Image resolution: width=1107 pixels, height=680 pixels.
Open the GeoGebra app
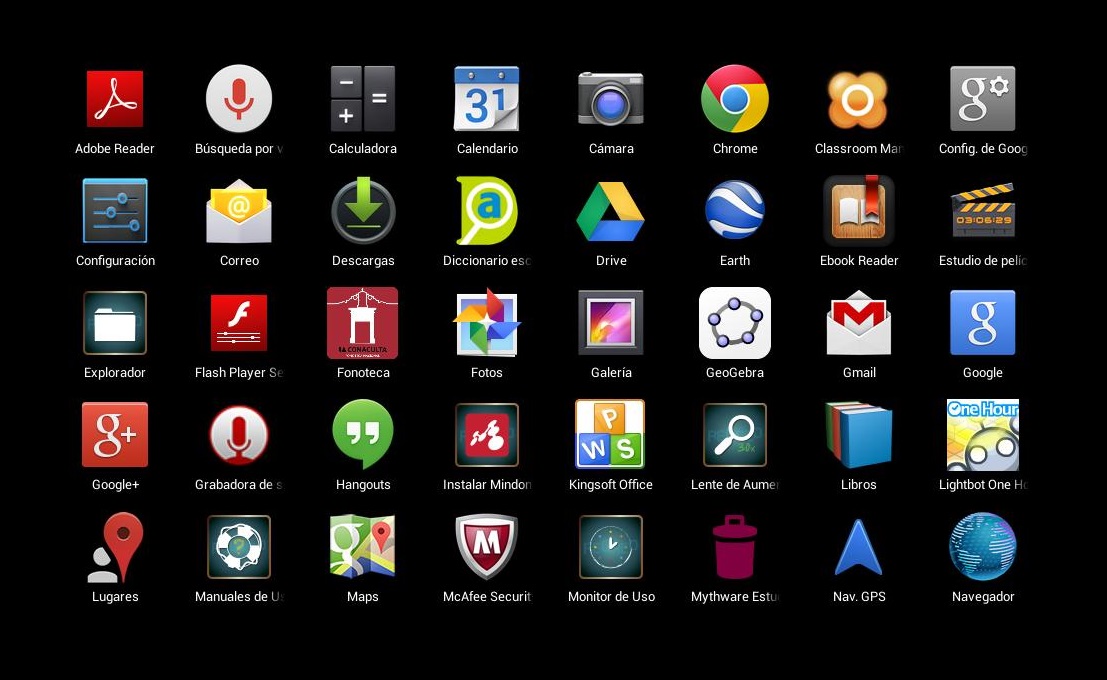tap(735, 323)
